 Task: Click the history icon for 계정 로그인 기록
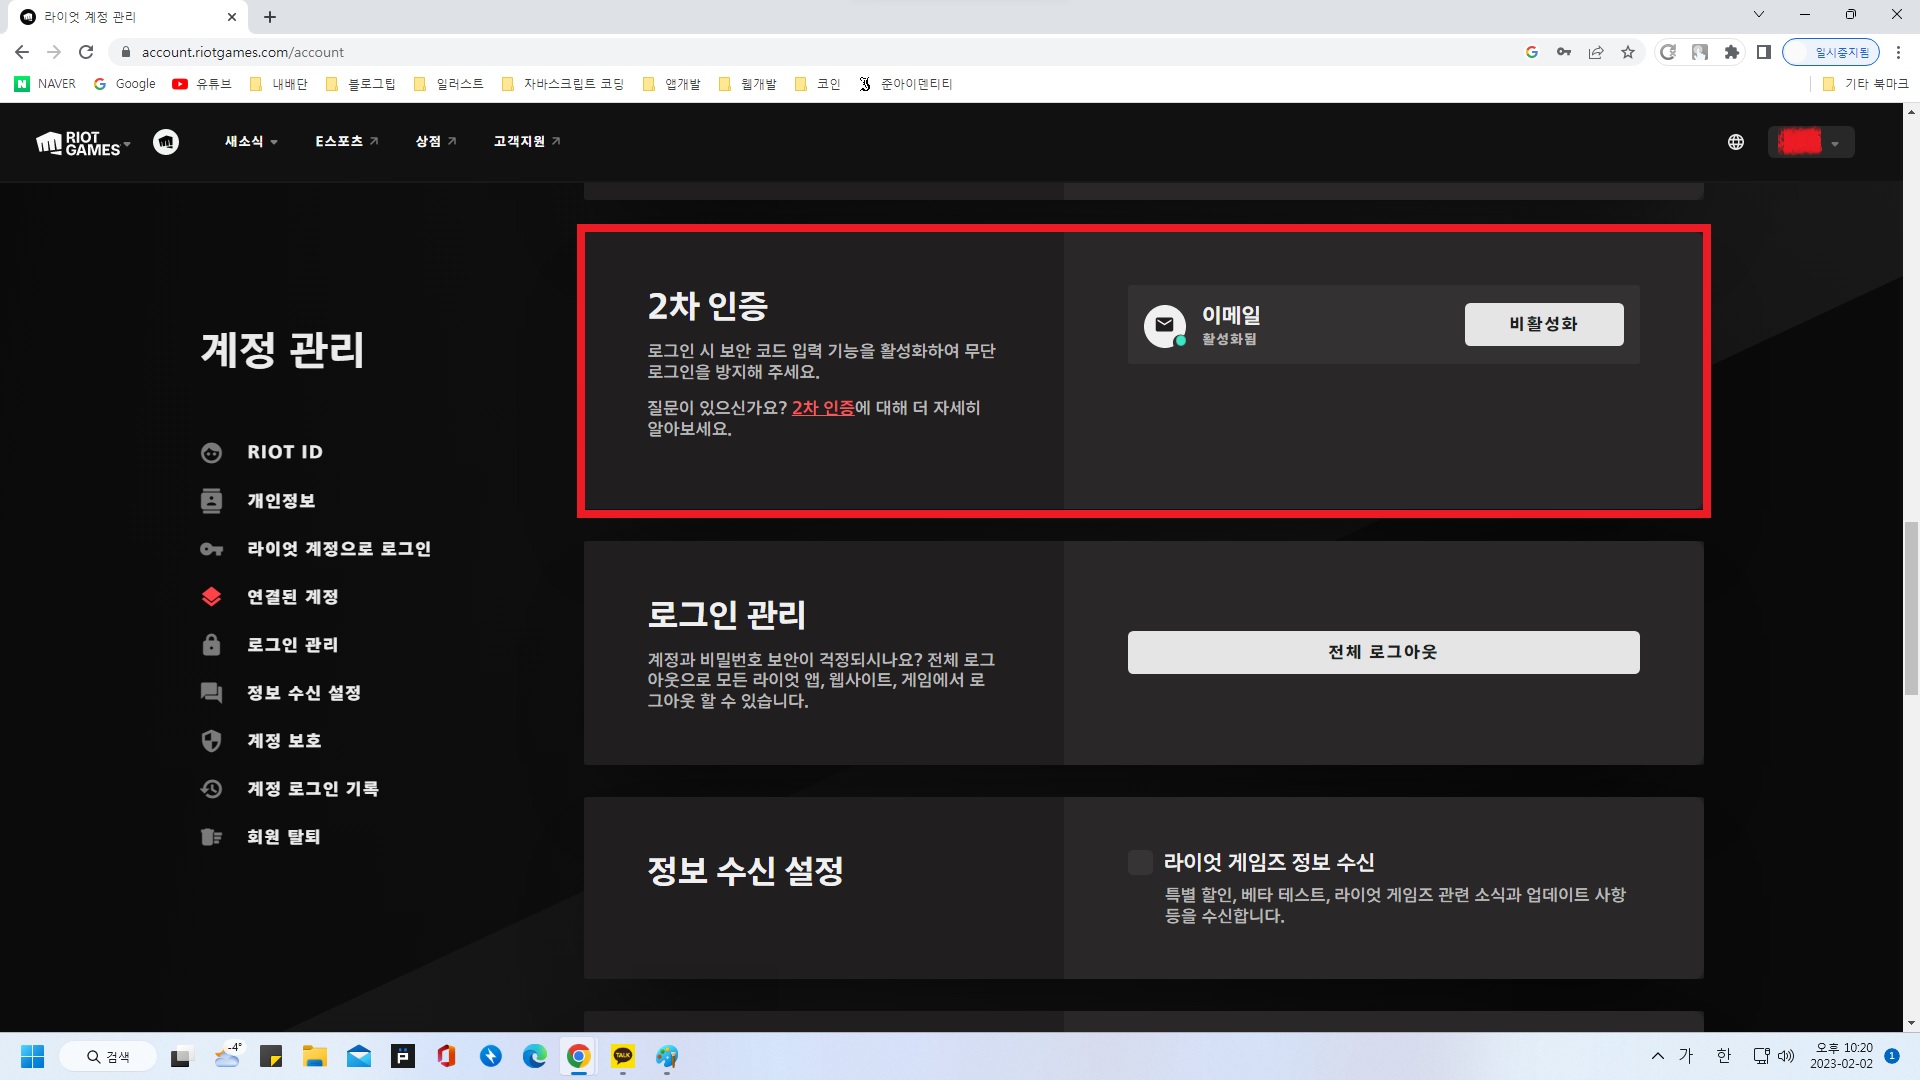(x=211, y=789)
